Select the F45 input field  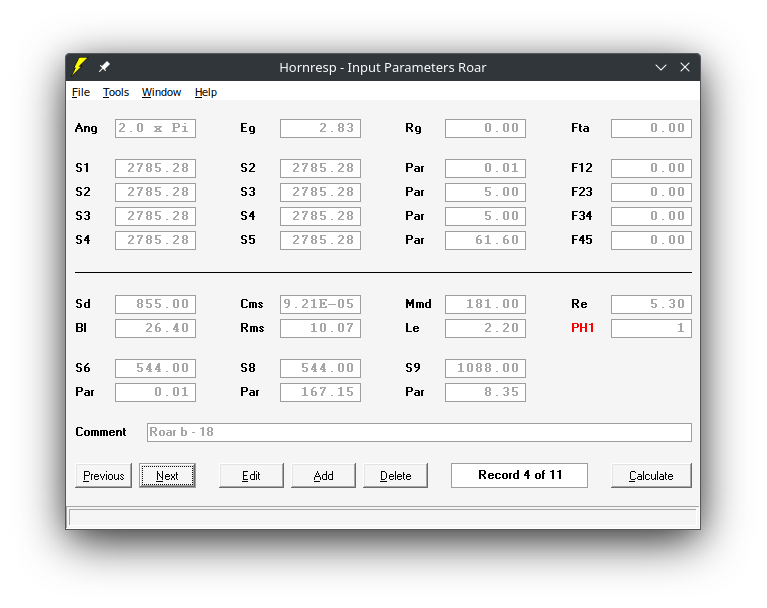pos(651,240)
